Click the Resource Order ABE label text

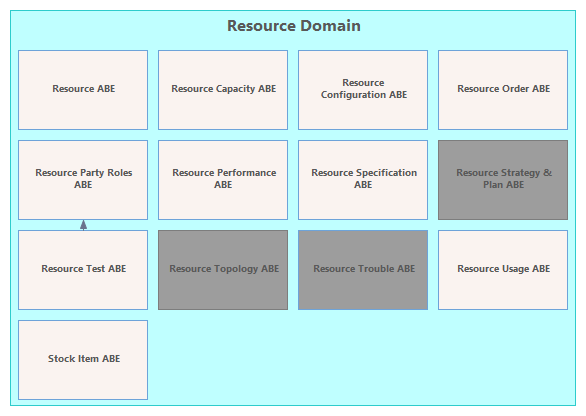(504, 89)
